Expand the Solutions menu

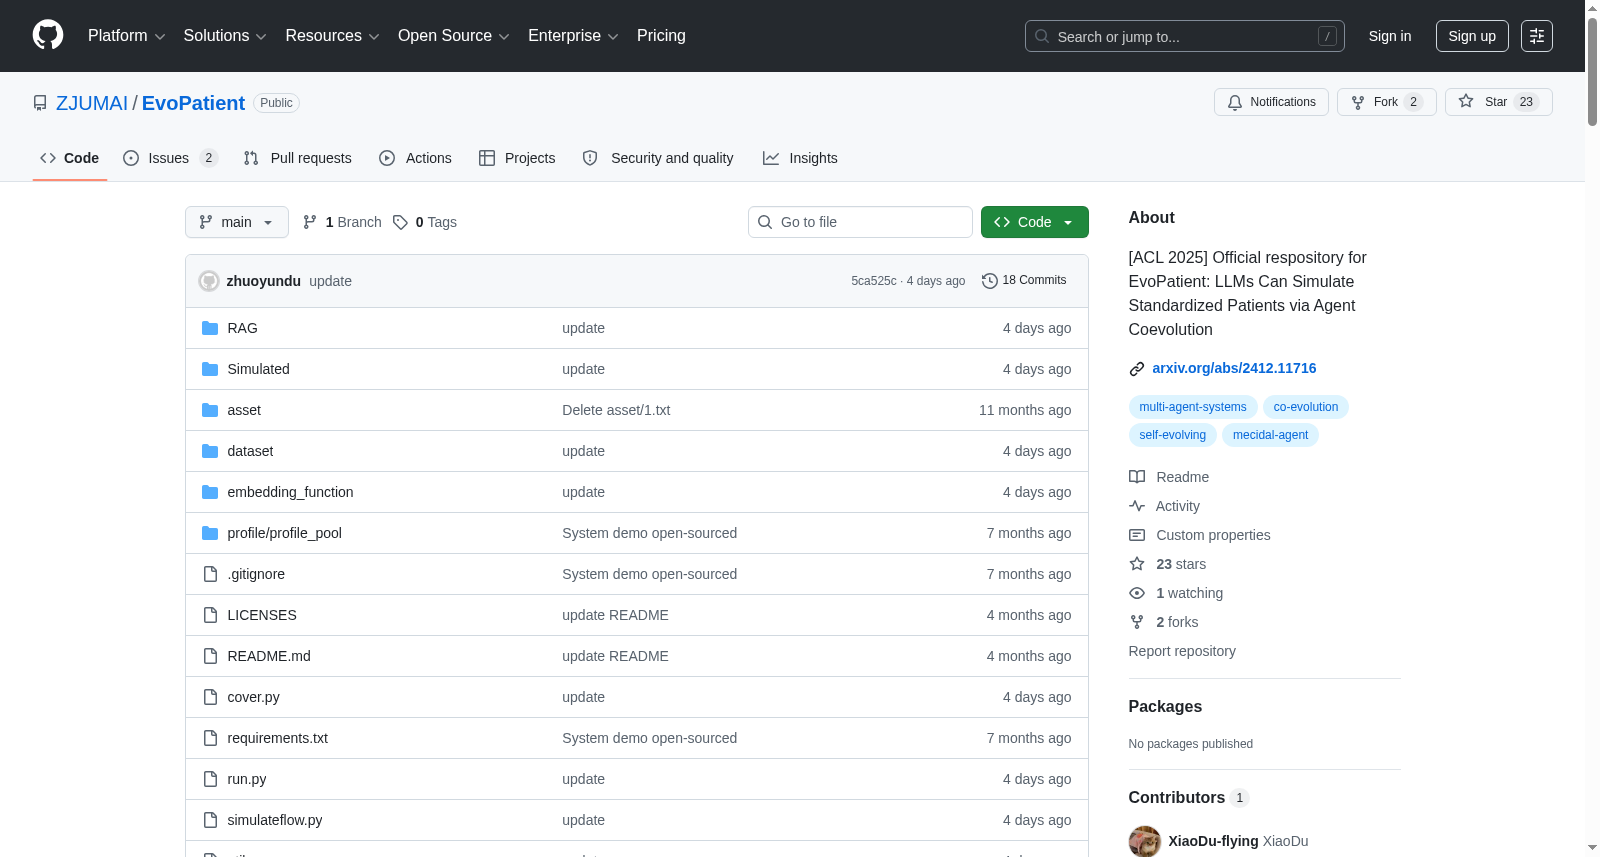pos(225,36)
